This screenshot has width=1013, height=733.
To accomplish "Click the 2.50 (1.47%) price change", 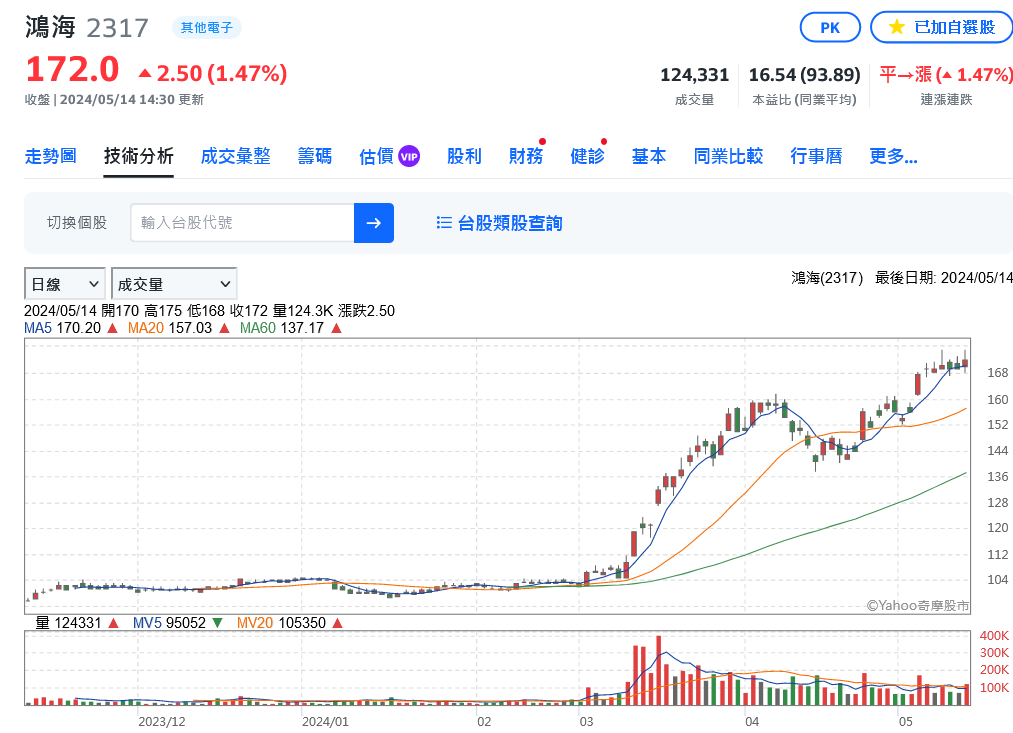I will 213,74.
